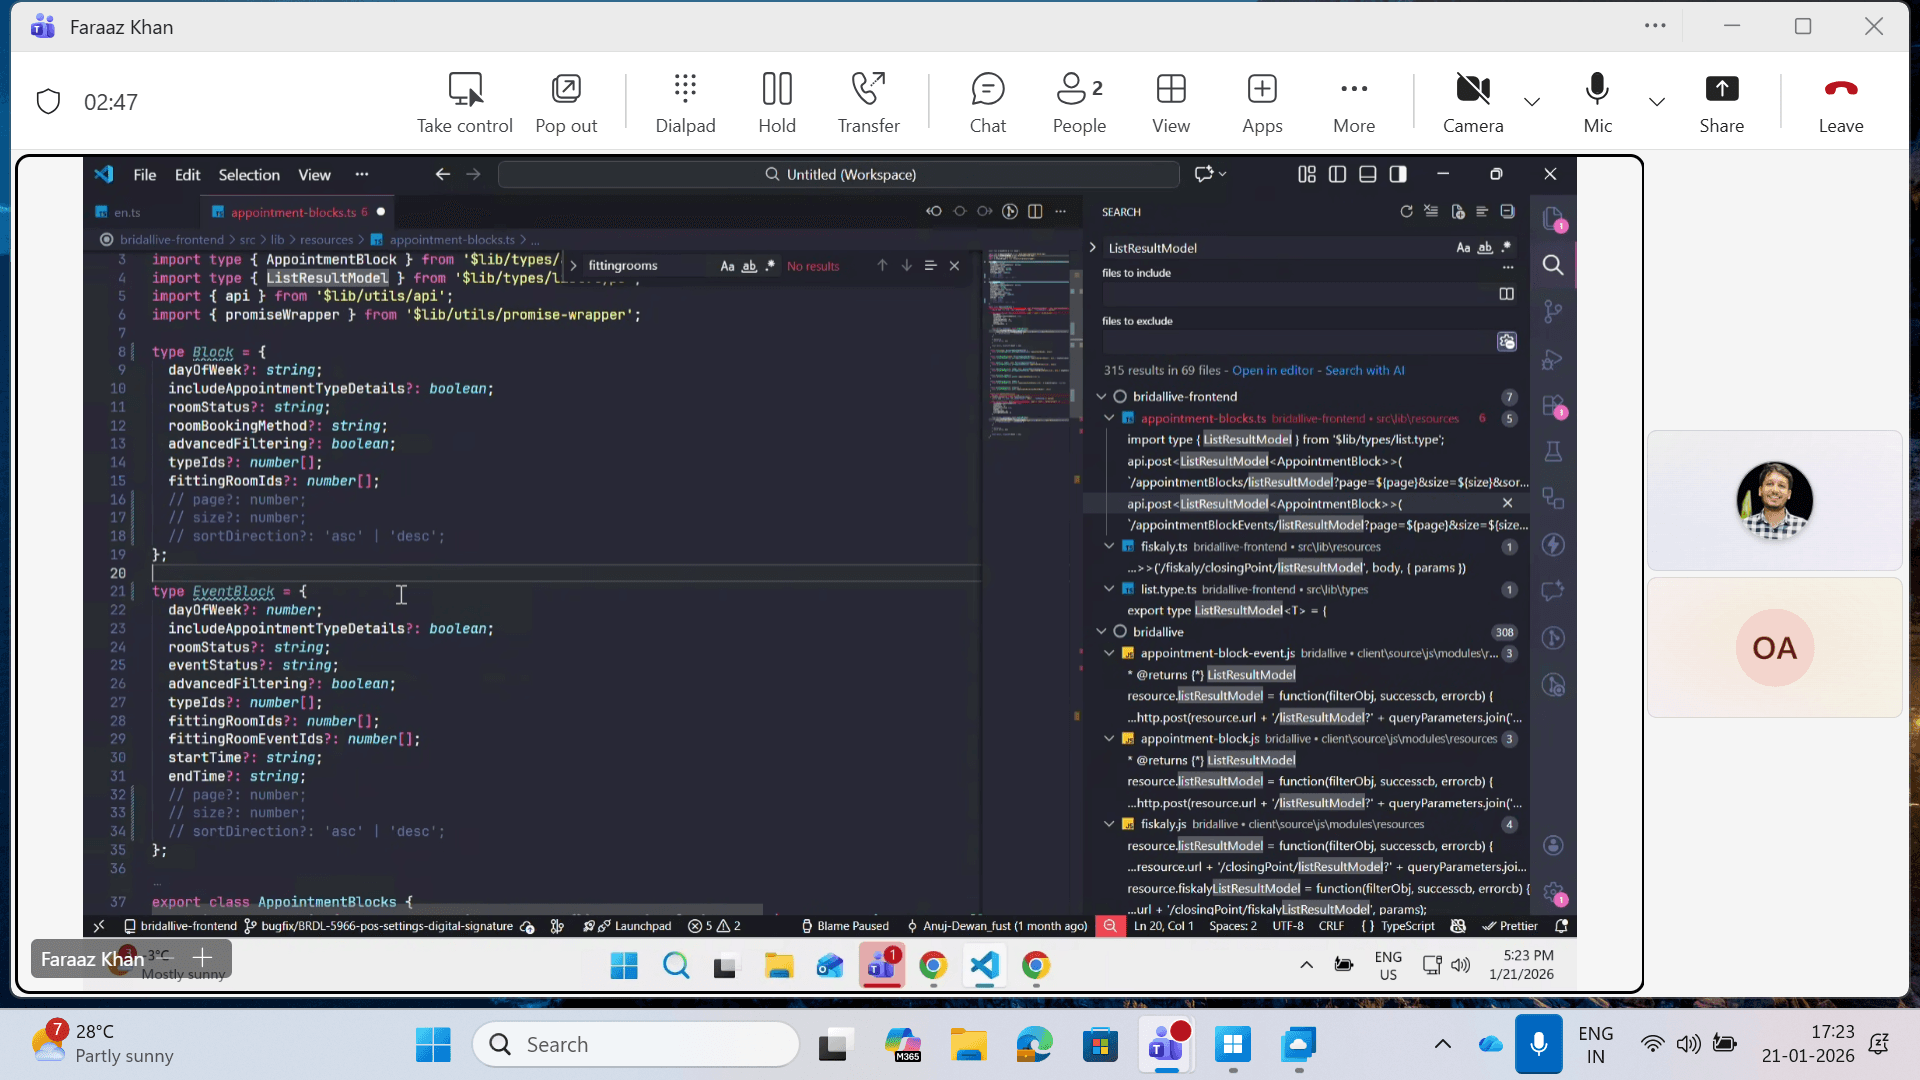Open the Chat panel
The height and width of the screenshot is (1080, 1920).
[988, 102]
